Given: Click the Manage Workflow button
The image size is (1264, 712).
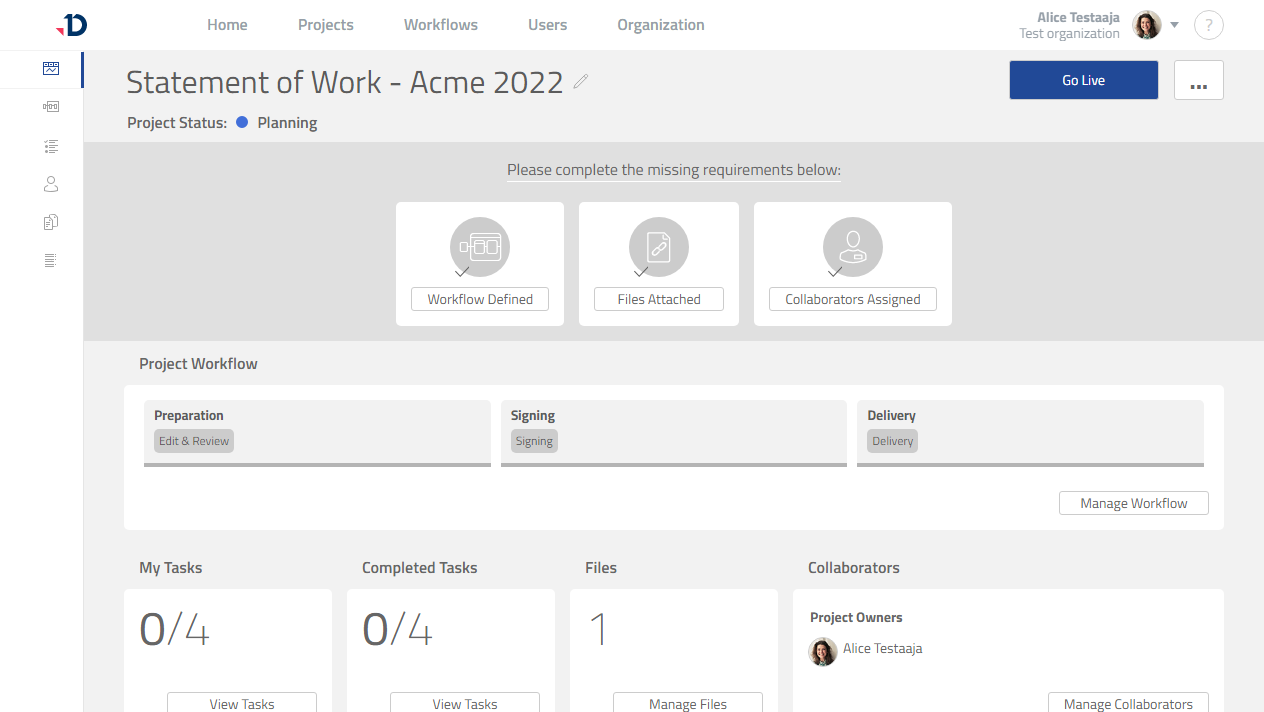Looking at the screenshot, I should 1133,502.
